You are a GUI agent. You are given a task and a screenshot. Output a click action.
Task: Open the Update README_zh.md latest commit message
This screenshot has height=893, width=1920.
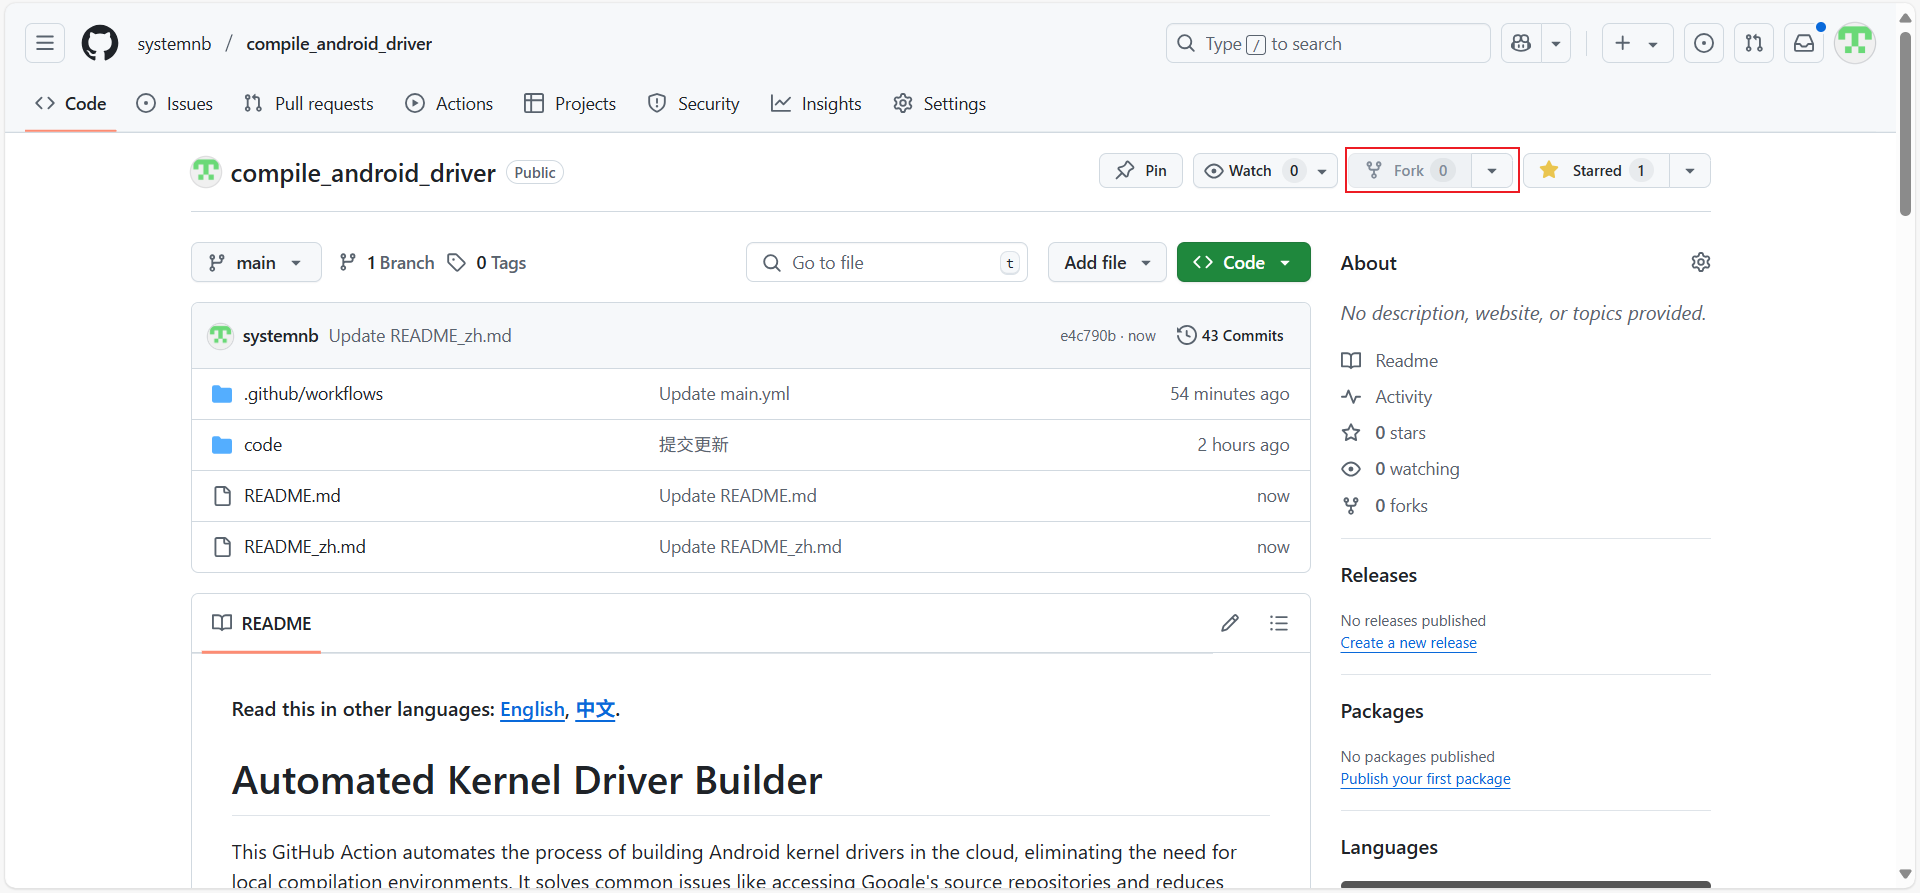pos(420,335)
